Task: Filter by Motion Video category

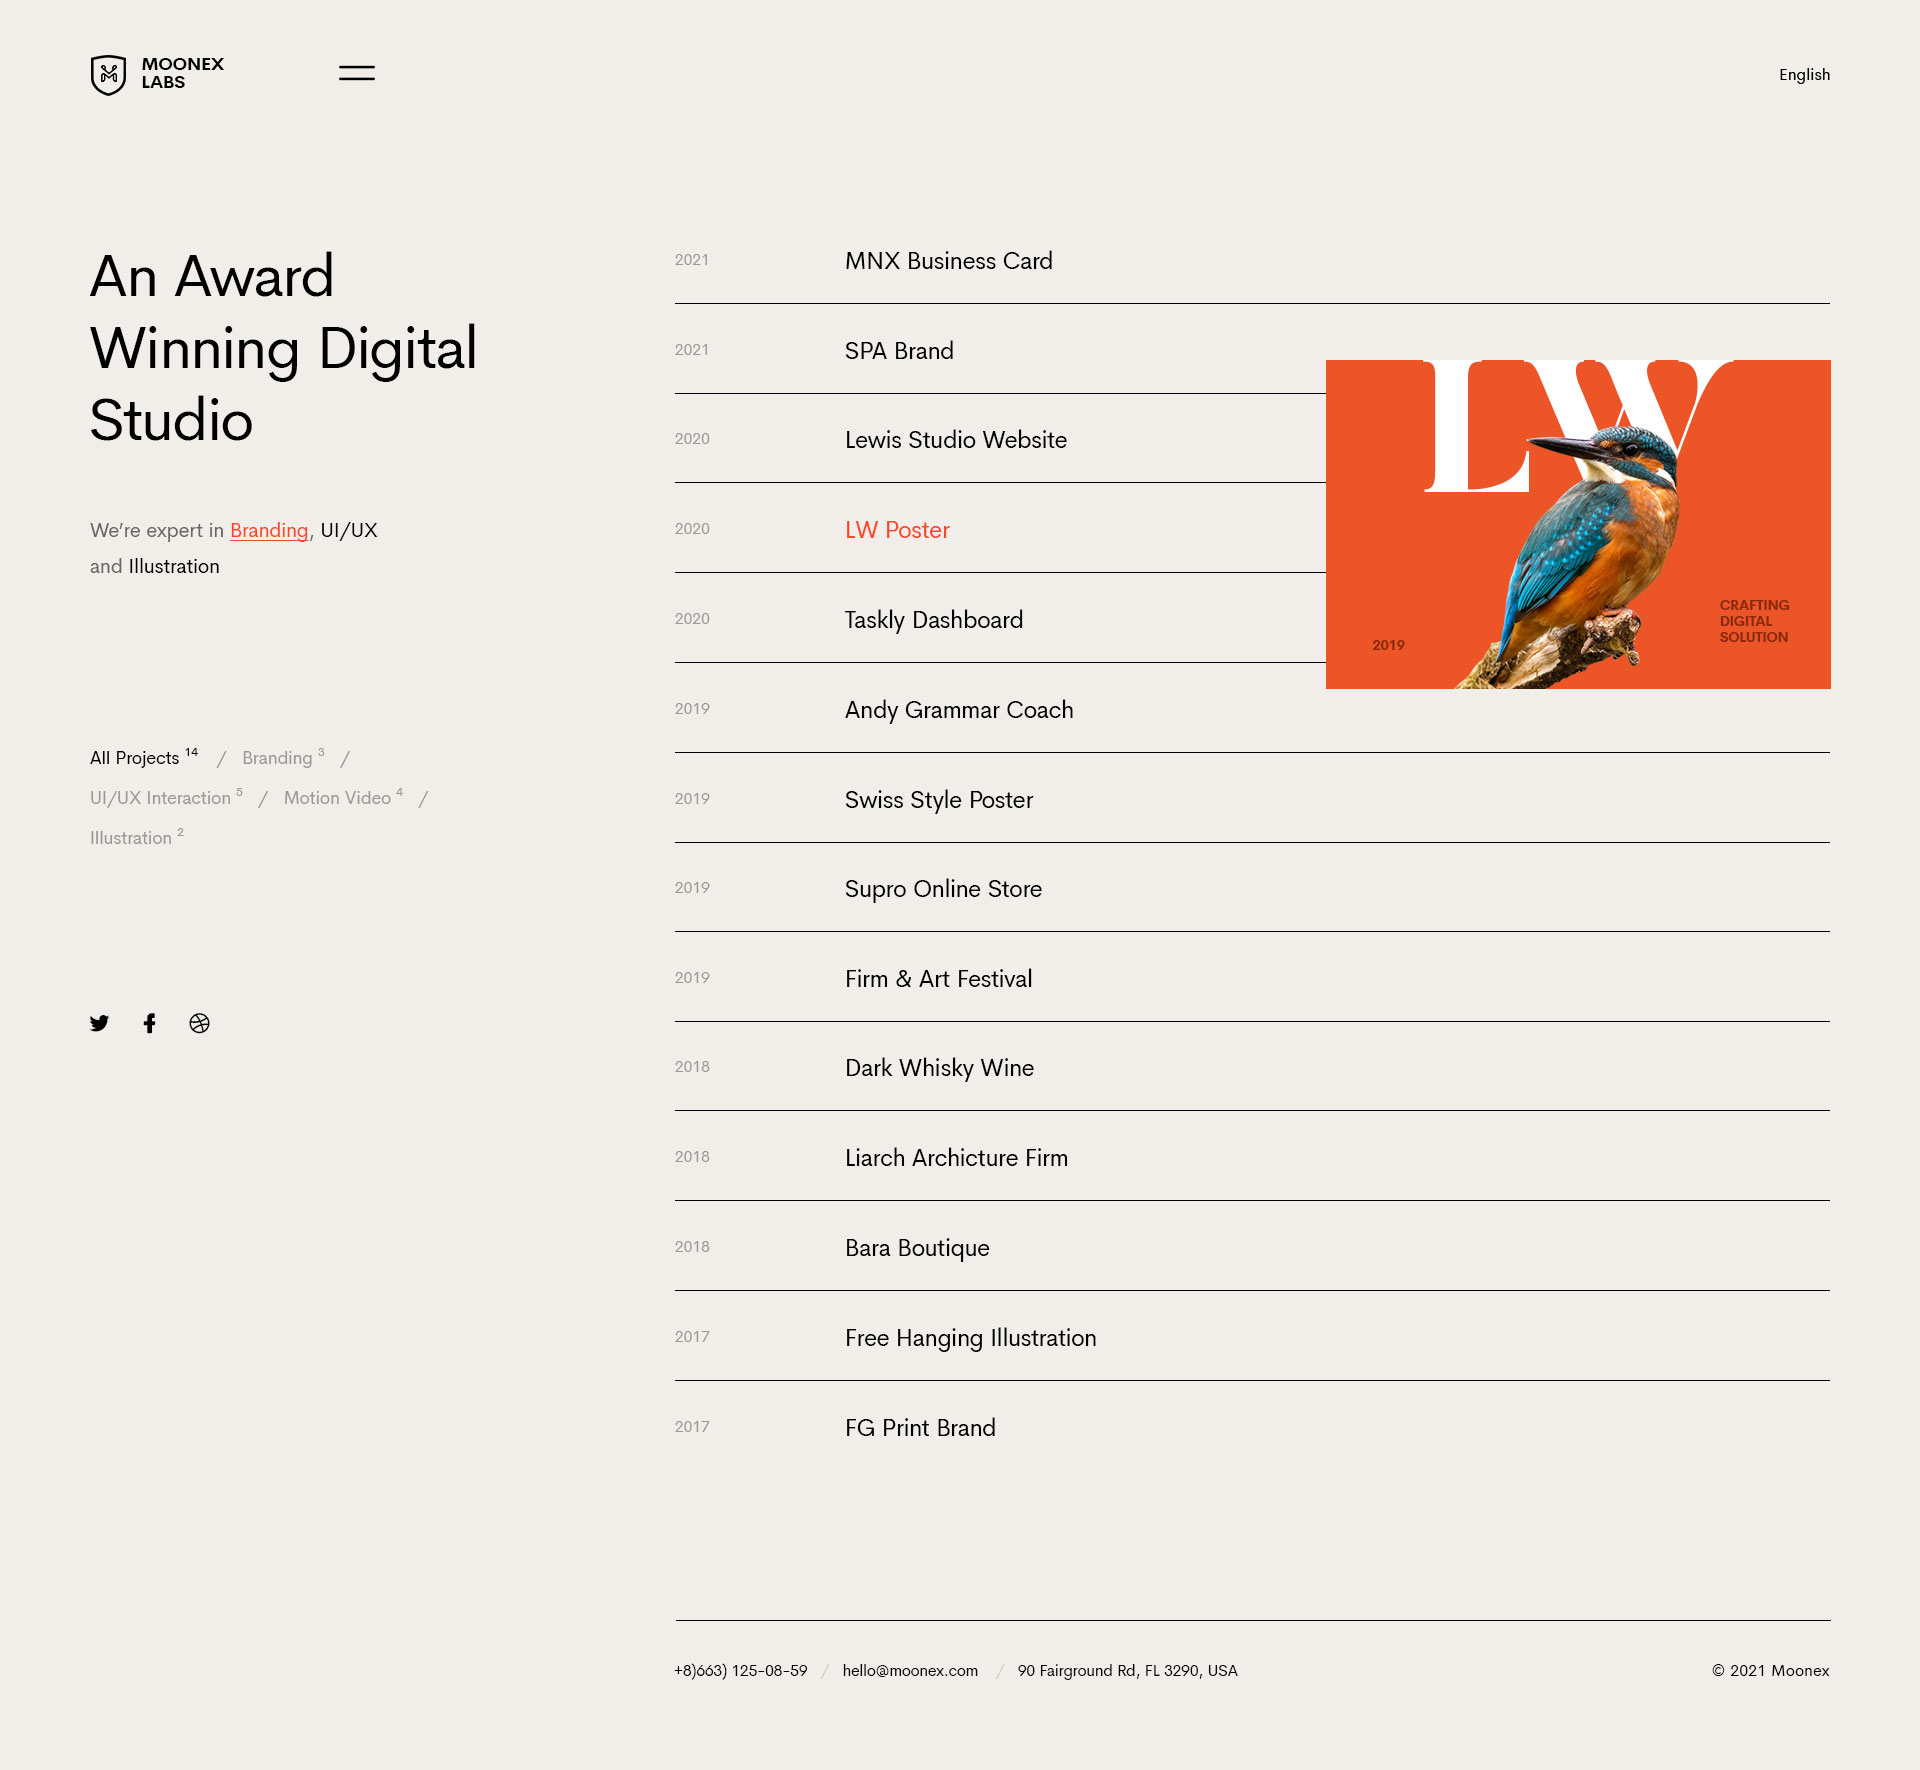Action: (x=337, y=798)
